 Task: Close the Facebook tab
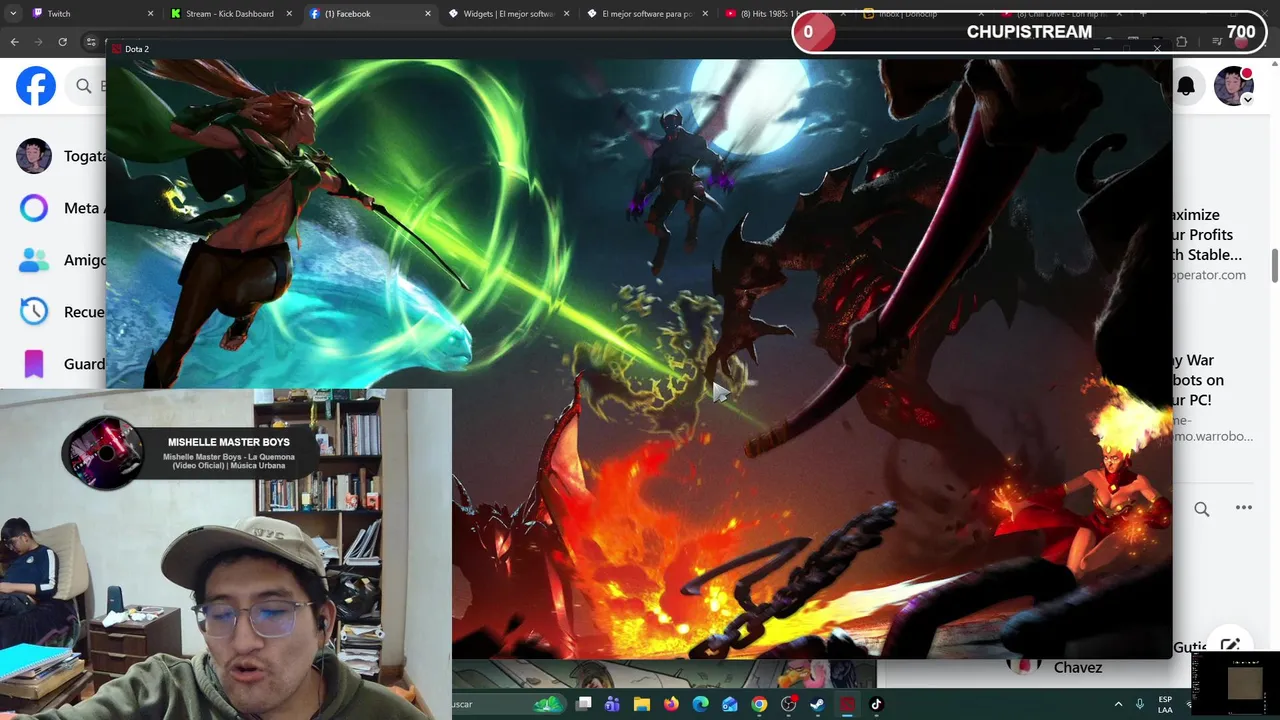[428, 14]
